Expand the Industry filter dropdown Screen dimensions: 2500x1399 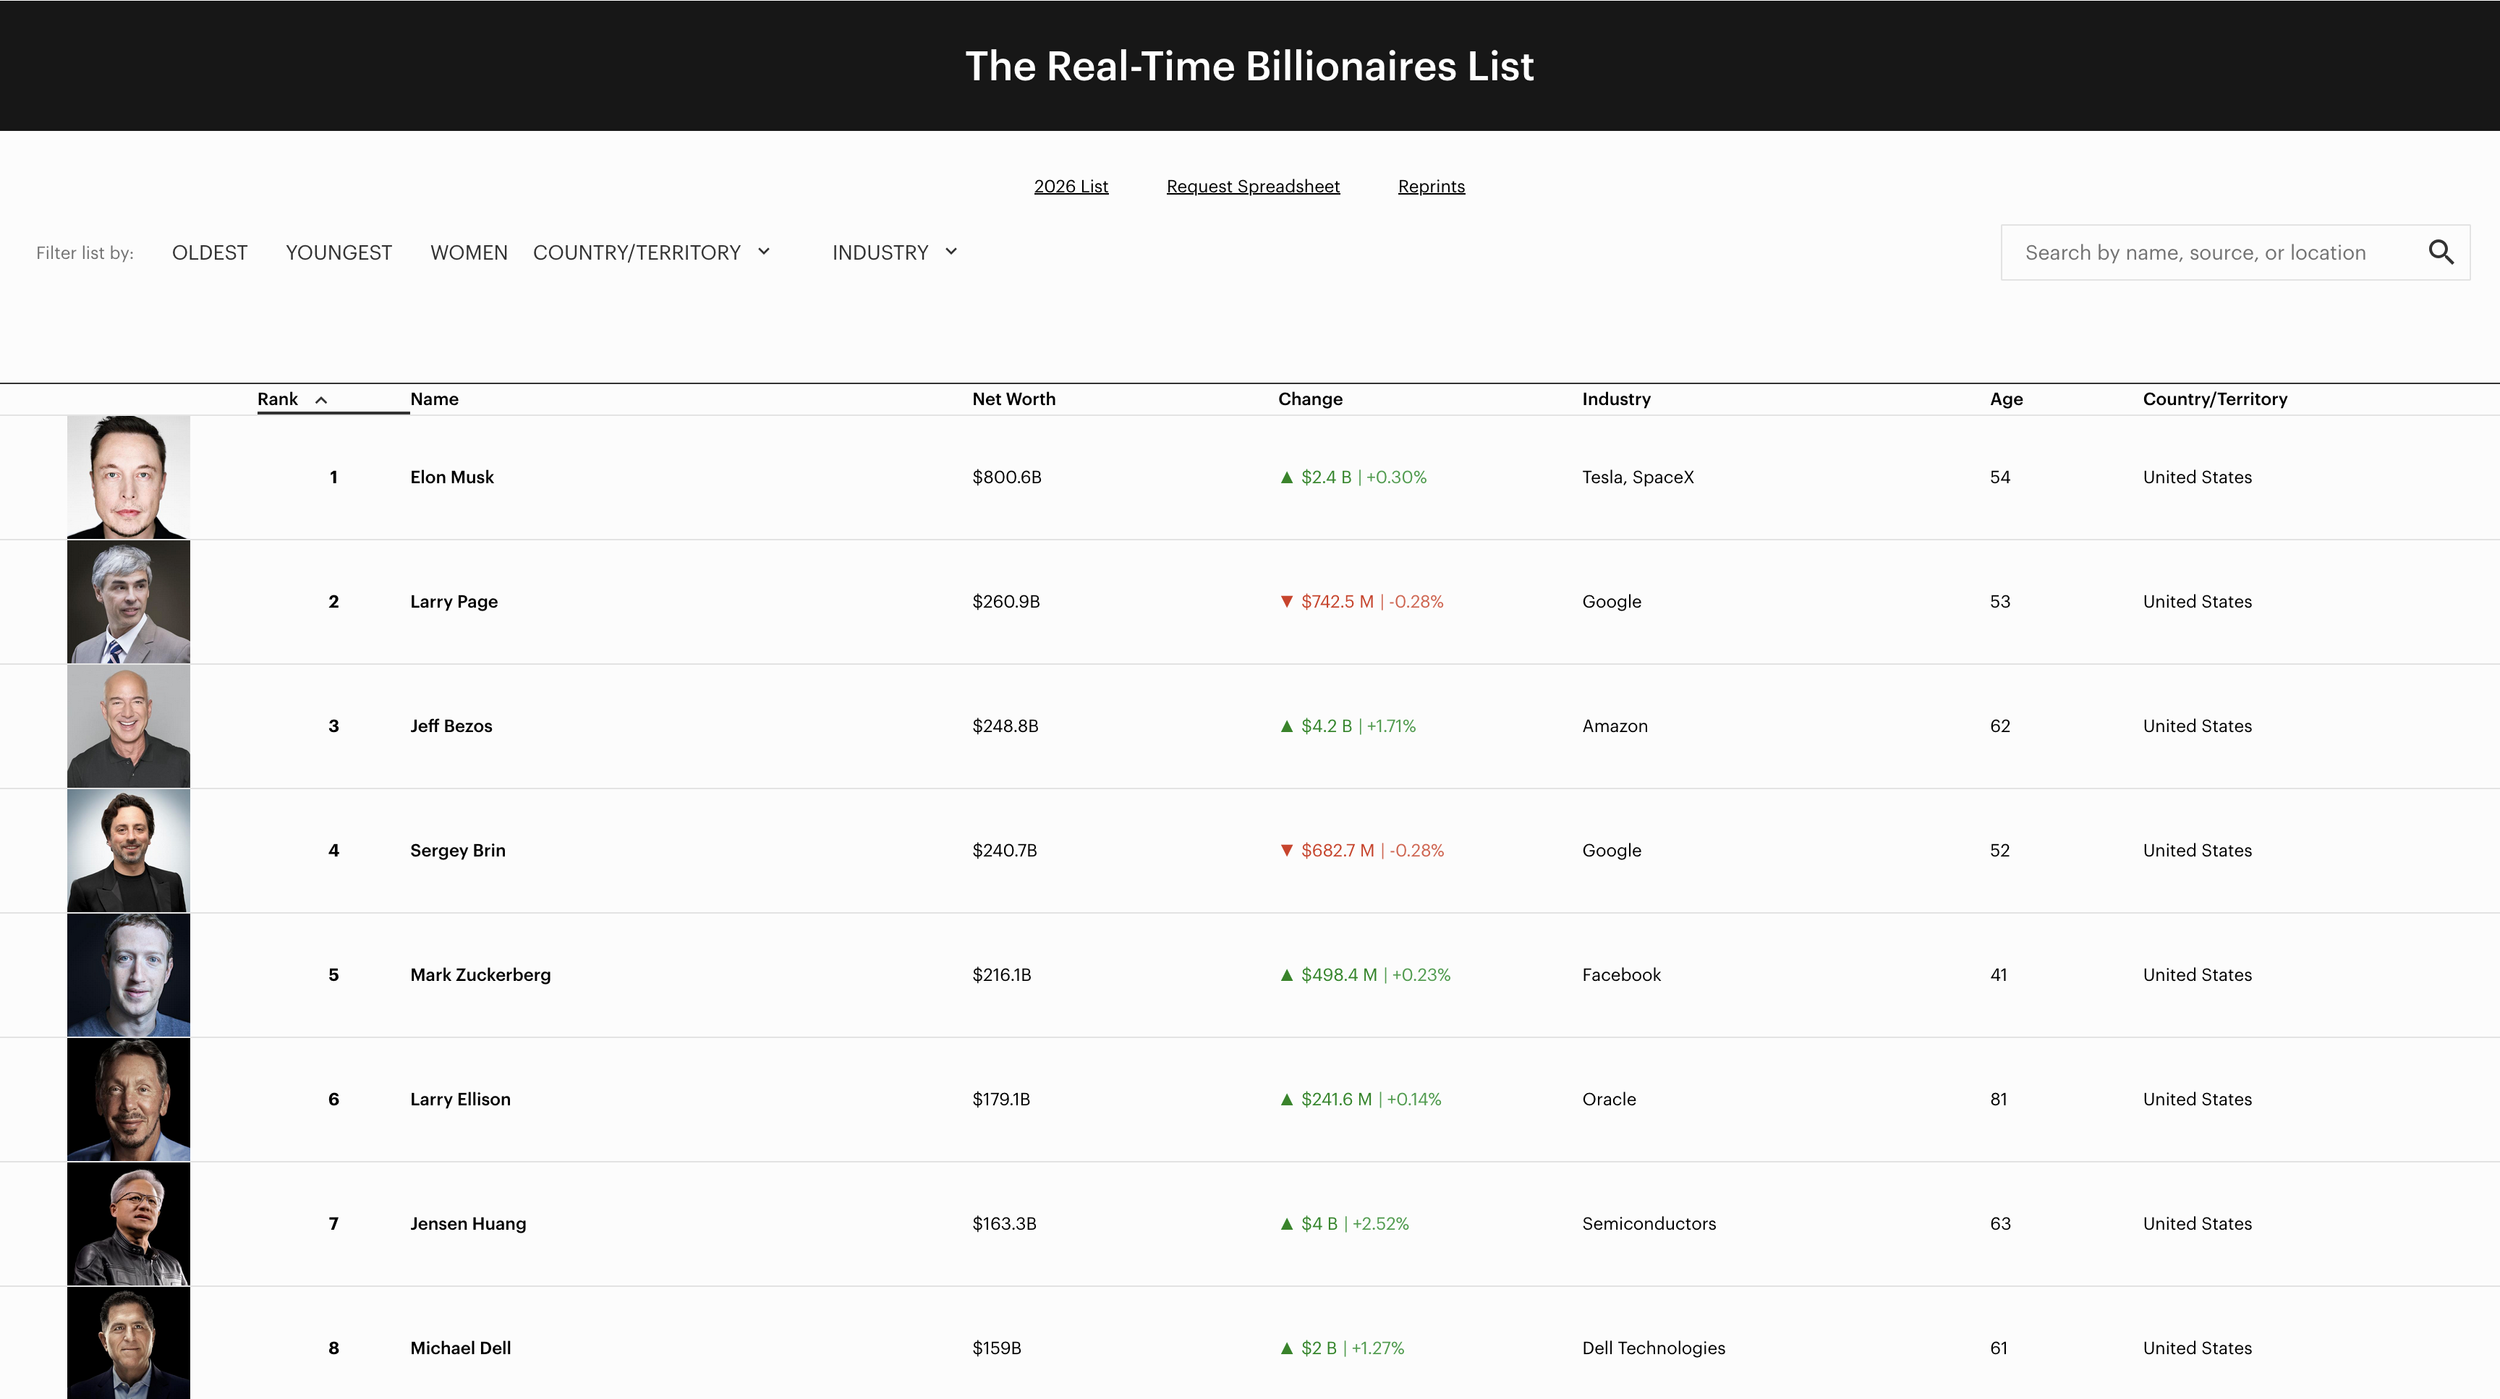point(894,252)
